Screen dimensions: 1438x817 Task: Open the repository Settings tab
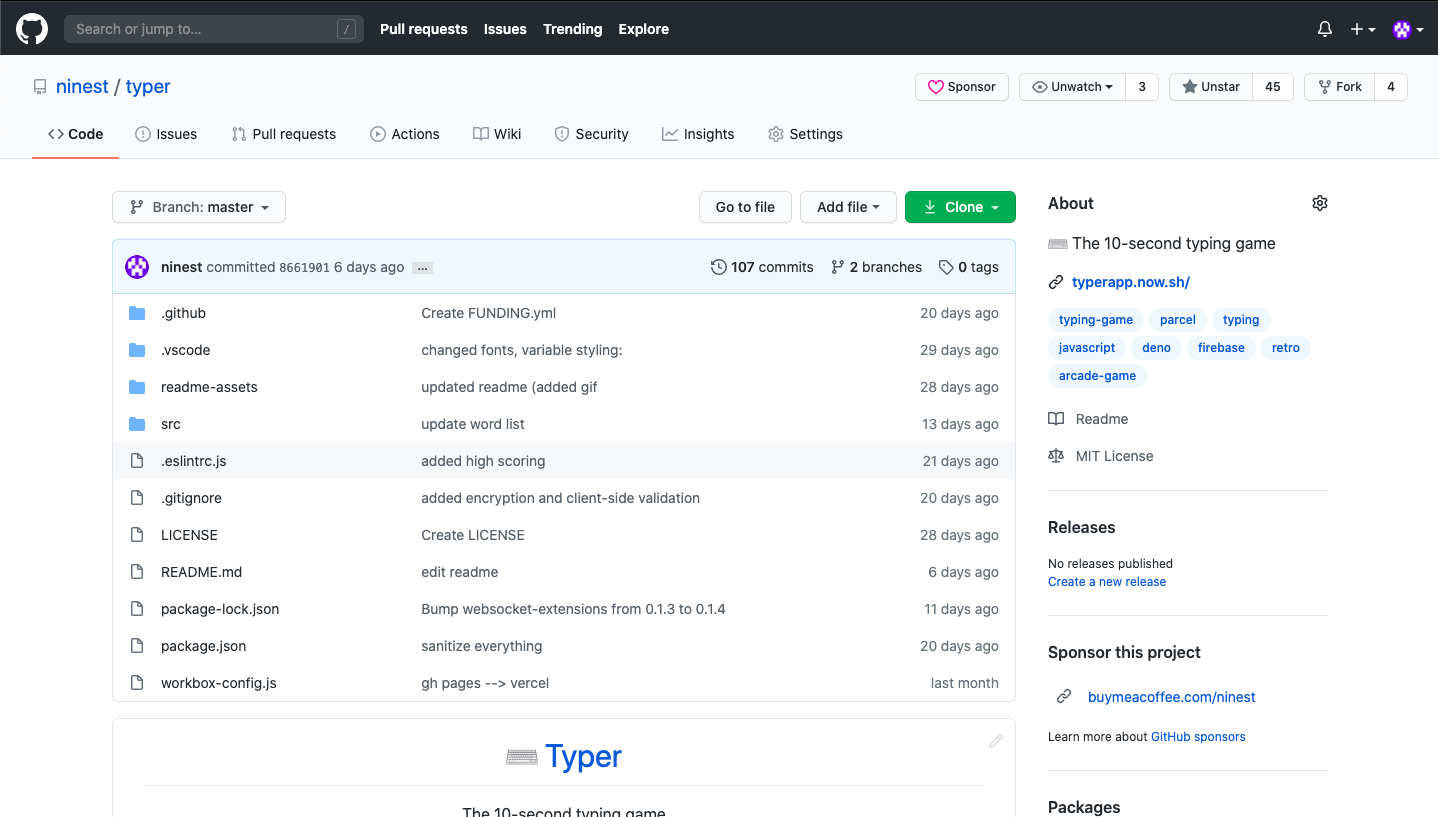pyautogui.click(x=805, y=134)
